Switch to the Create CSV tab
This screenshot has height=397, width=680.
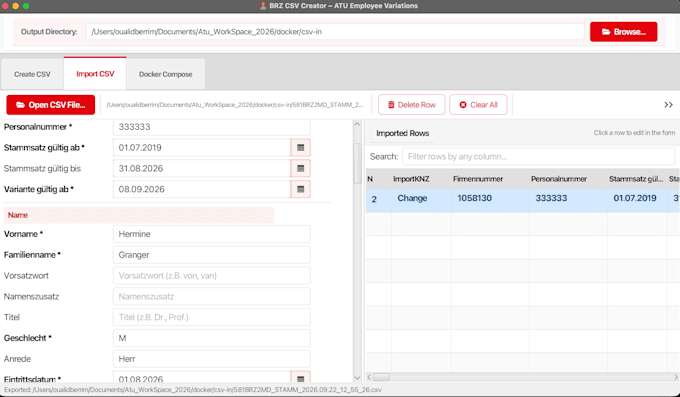(x=33, y=74)
